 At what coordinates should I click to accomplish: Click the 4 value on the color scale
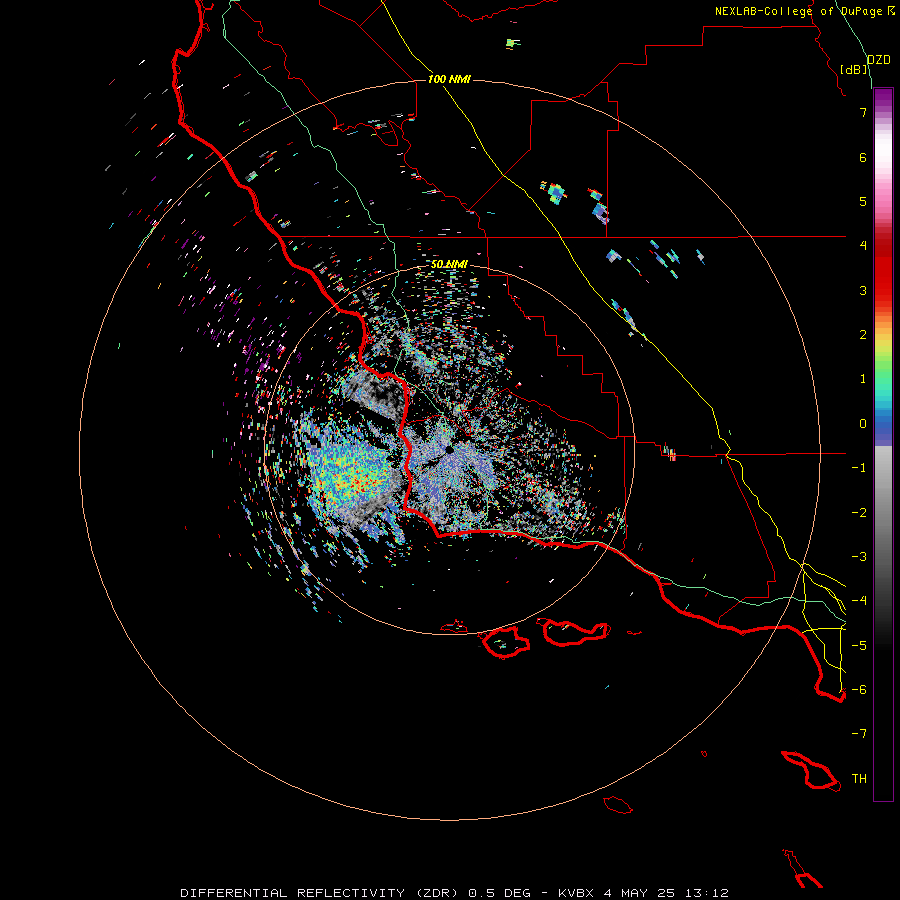[x=863, y=246]
